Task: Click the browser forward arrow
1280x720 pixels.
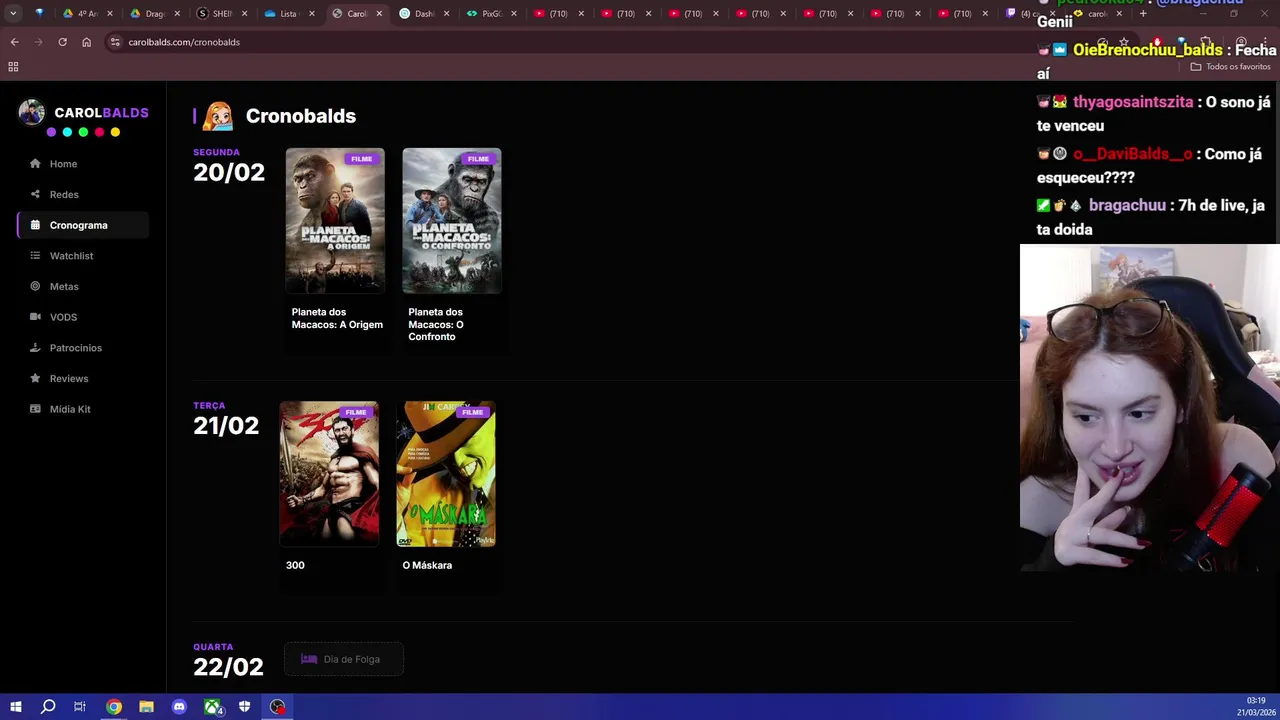Action: (38, 42)
